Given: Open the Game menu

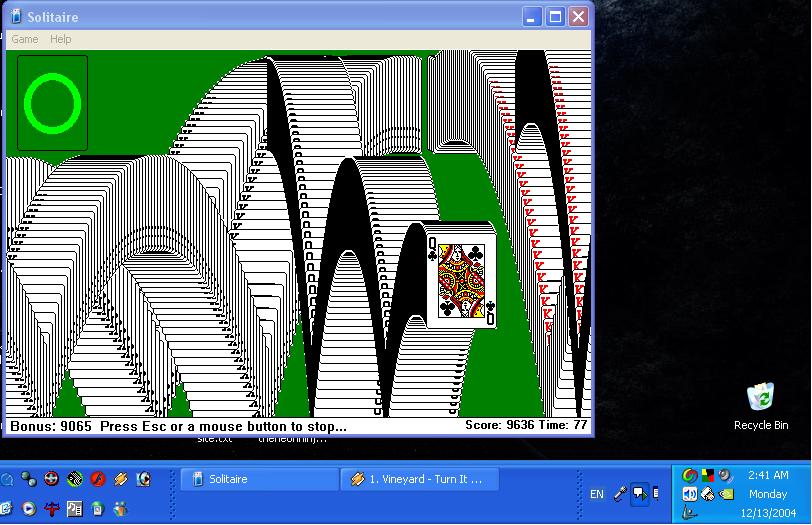Looking at the screenshot, I should [24, 39].
